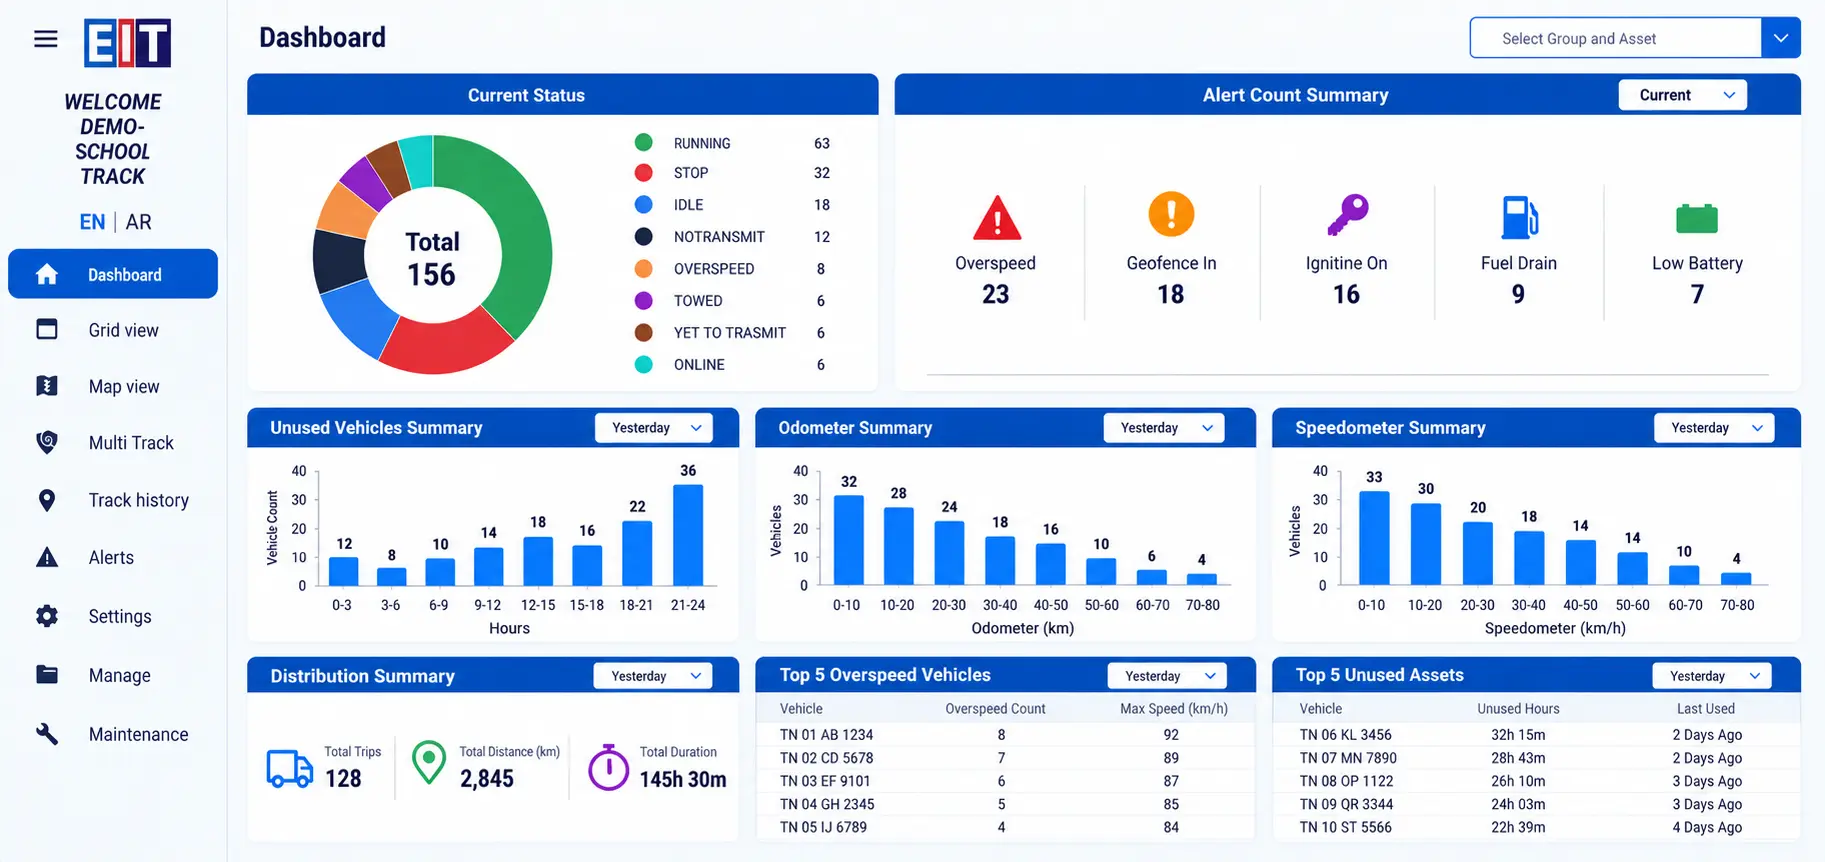1825x862 pixels.
Task: Click the Settings gear icon
Action: point(47,616)
